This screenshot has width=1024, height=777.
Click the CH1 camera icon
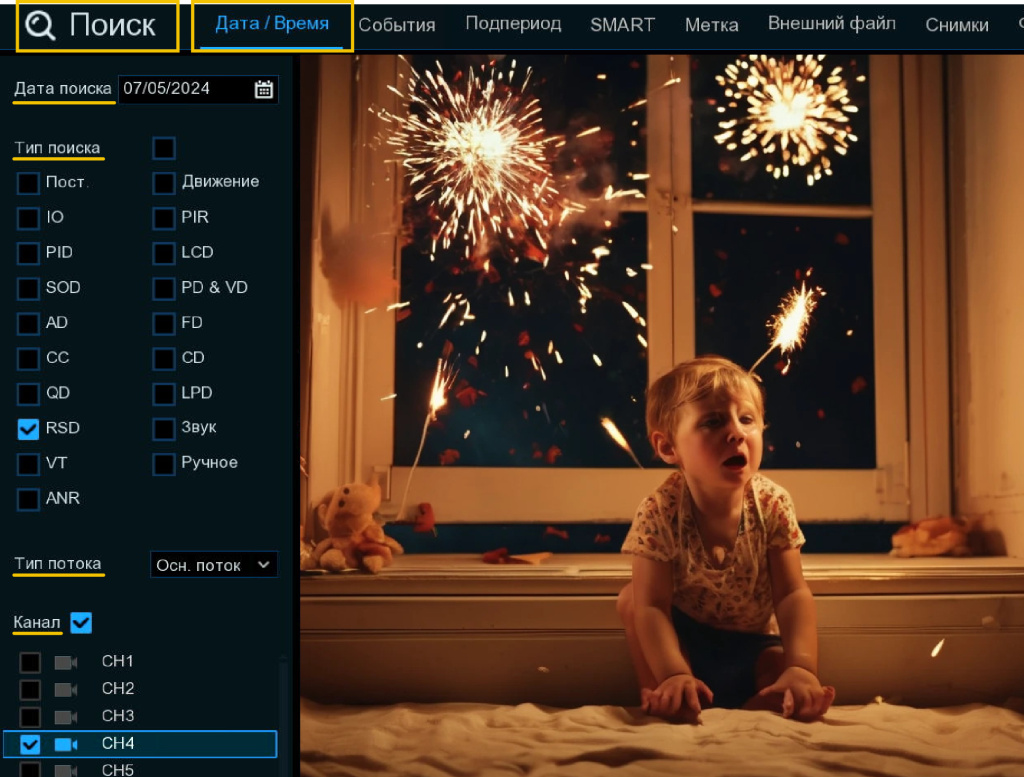click(x=66, y=662)
